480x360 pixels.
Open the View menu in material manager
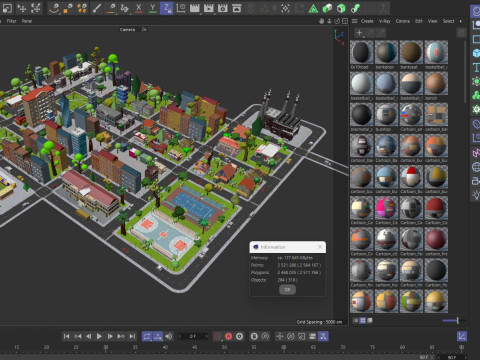432,21
